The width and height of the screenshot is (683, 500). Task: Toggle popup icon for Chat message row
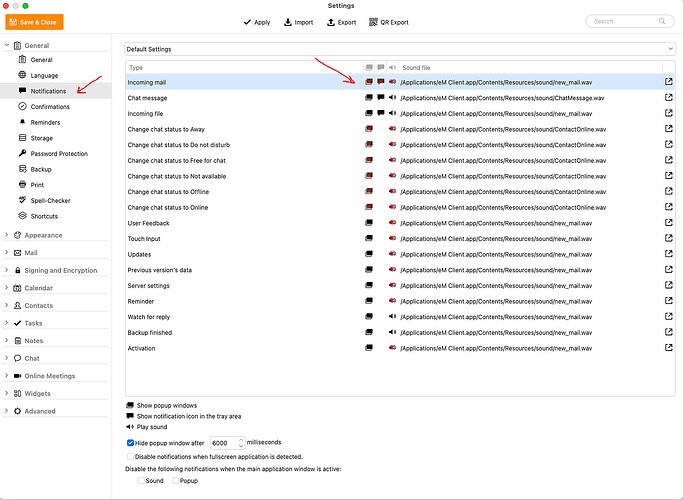[x=369, y=98]
